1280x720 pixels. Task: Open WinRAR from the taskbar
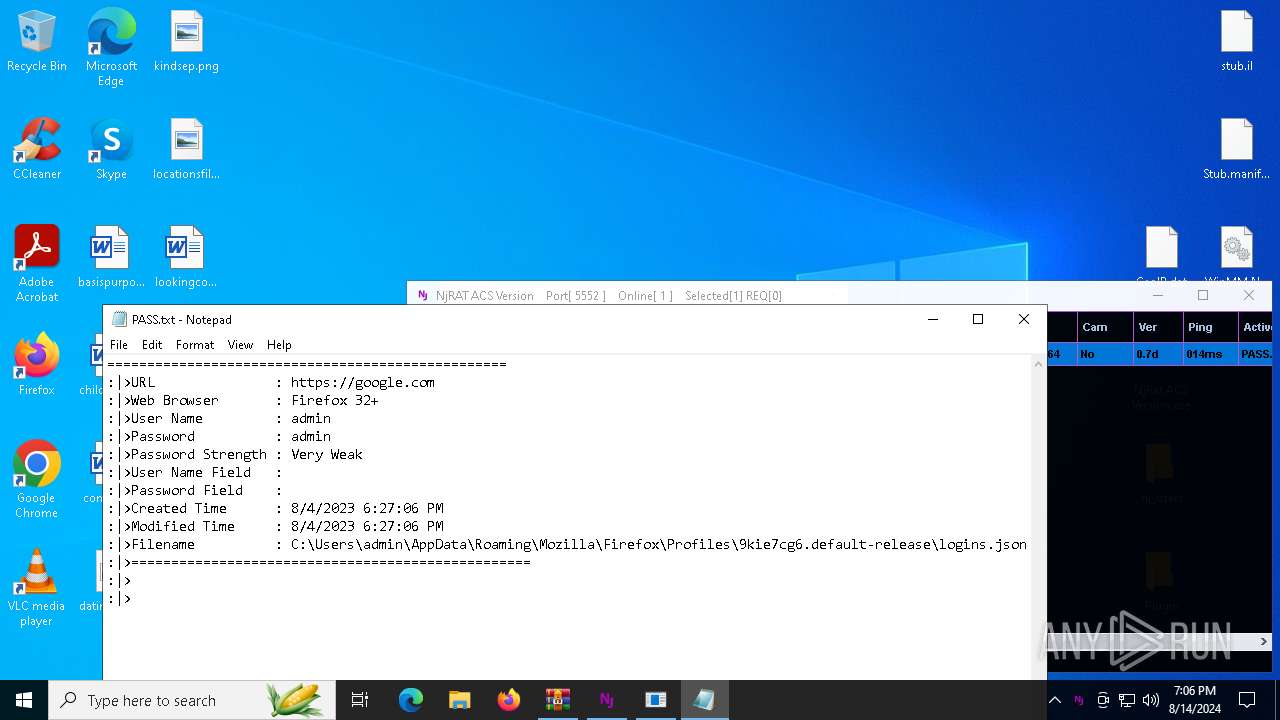pos(558,700)
